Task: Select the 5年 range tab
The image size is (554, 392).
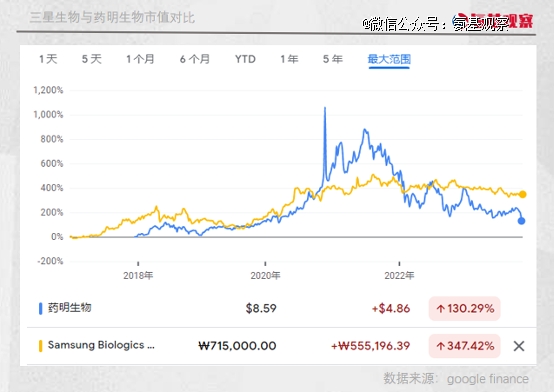Action: click(333, 59)
